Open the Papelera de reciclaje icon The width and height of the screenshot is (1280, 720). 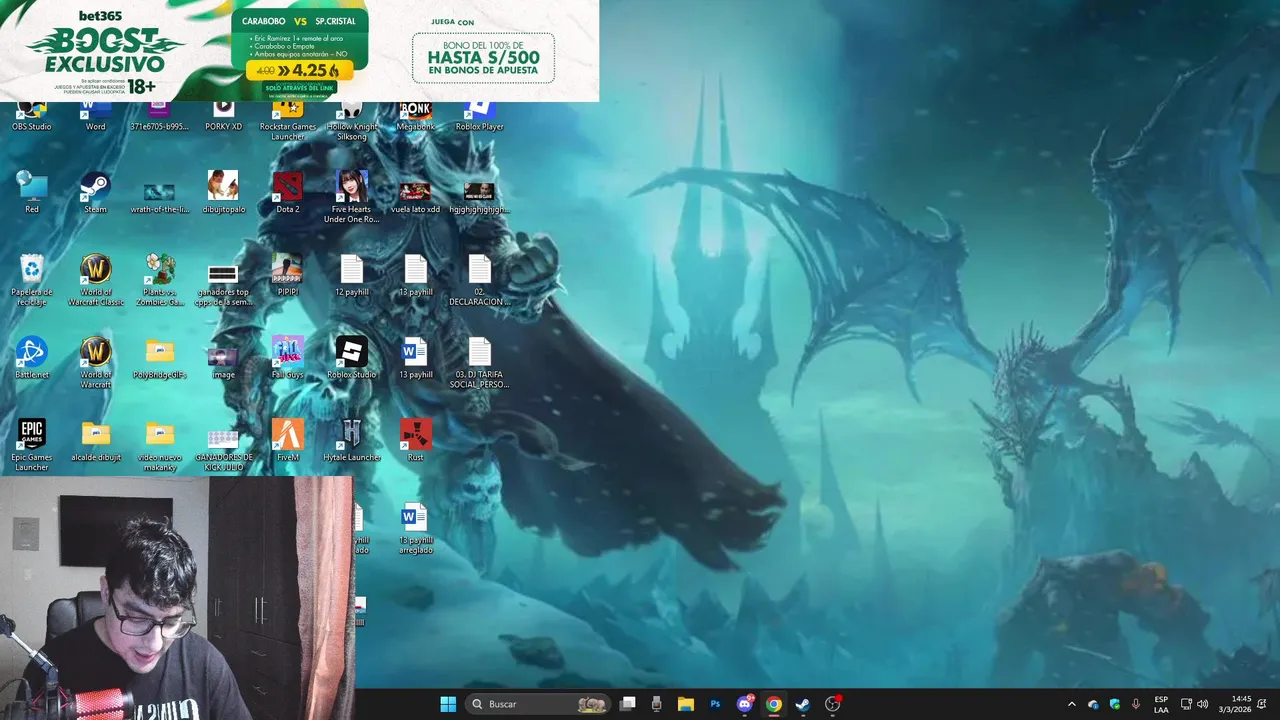coord(32,280)
